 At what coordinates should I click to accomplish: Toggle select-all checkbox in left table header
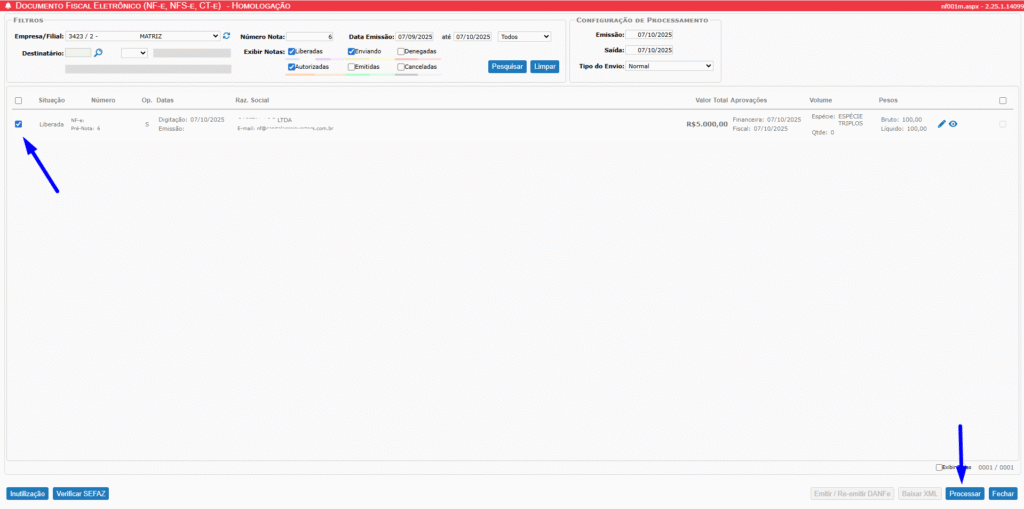tap(19, 100)
